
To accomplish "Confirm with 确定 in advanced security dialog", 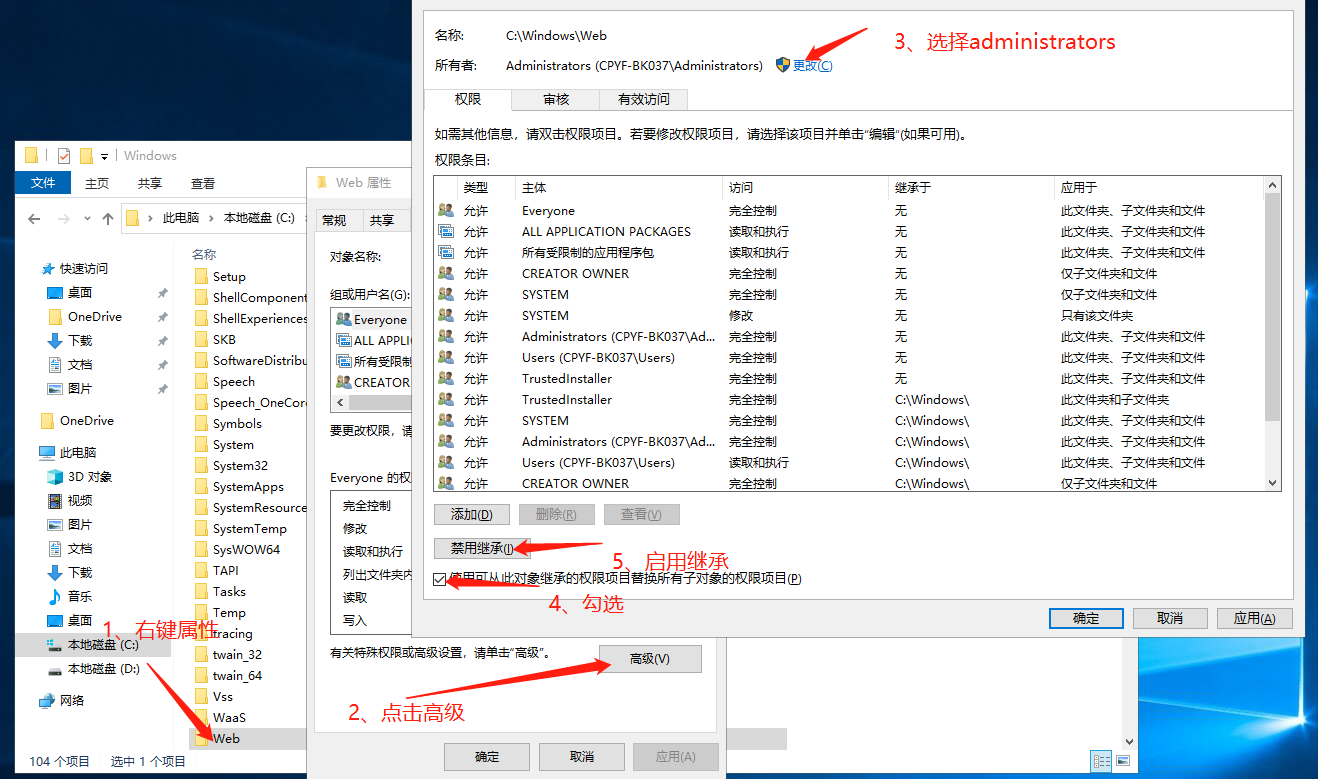I will (1086, 618).
